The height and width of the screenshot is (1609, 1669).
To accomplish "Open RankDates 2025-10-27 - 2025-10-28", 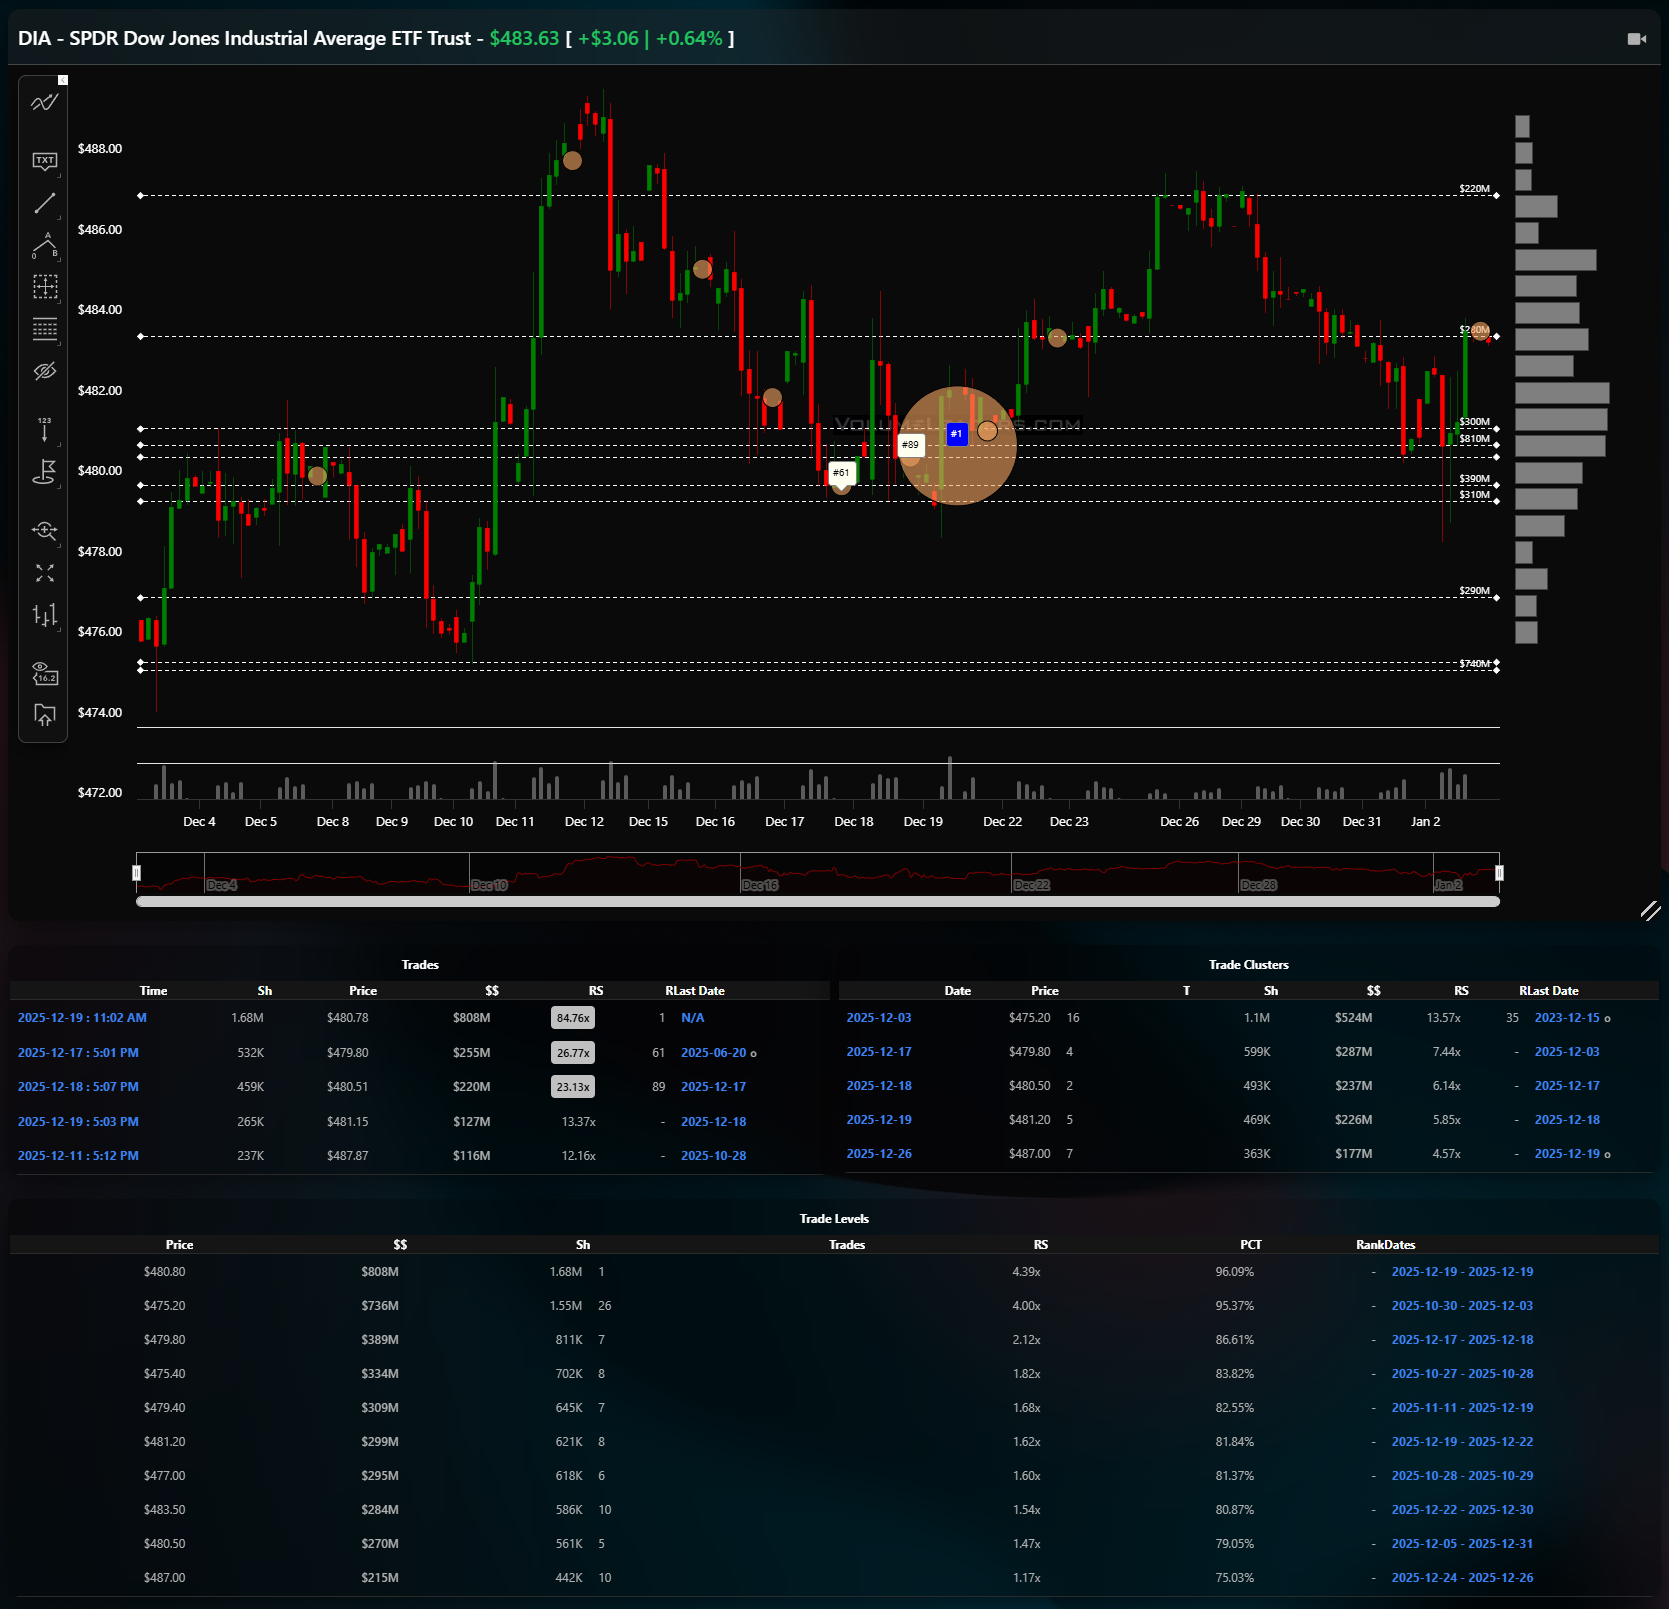I will [1462, 1374].
